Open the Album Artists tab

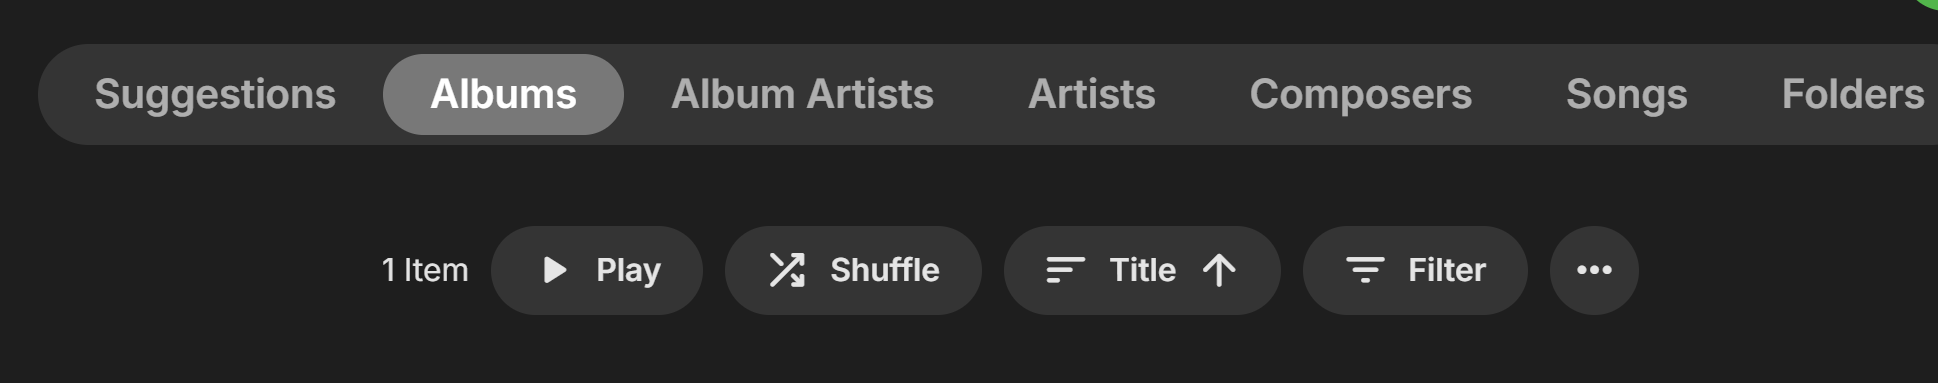pos(802,94)
